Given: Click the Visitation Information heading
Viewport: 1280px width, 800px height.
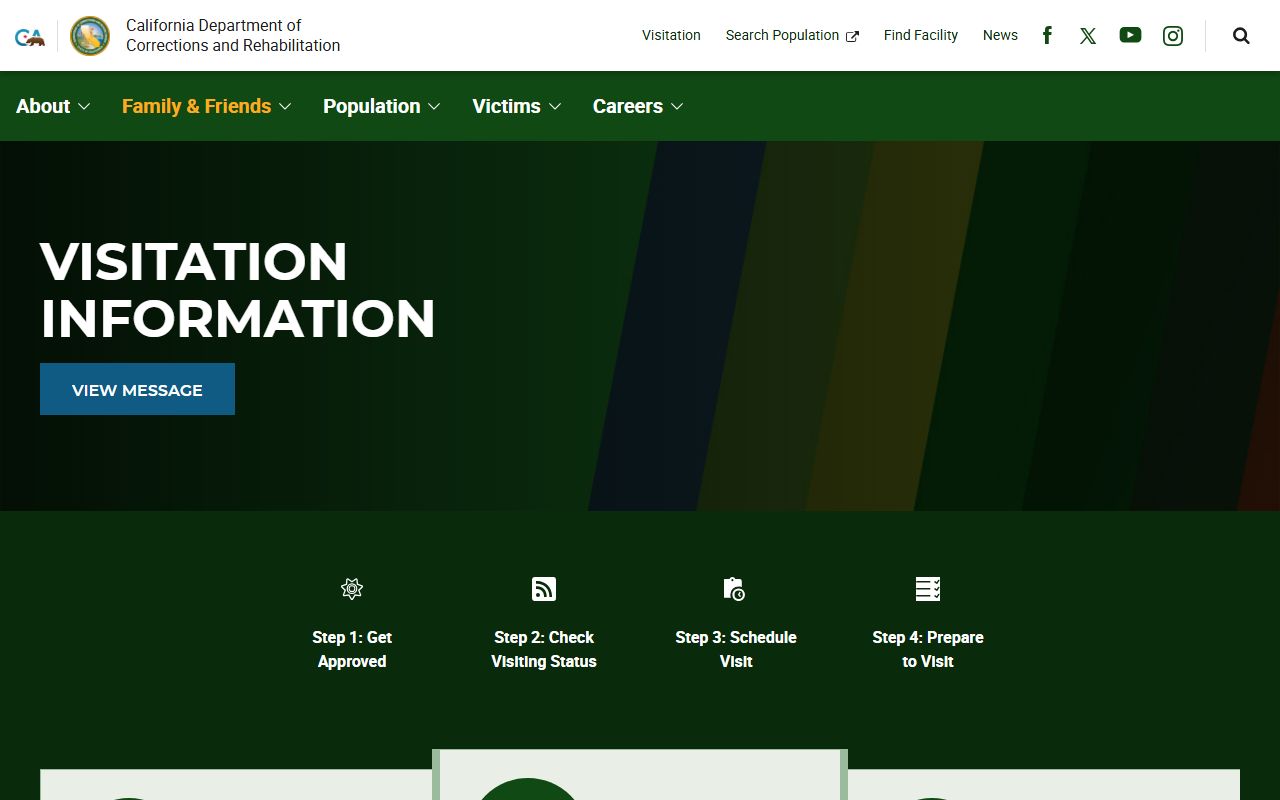Looking at the screenshot, I should click(238, 290).
